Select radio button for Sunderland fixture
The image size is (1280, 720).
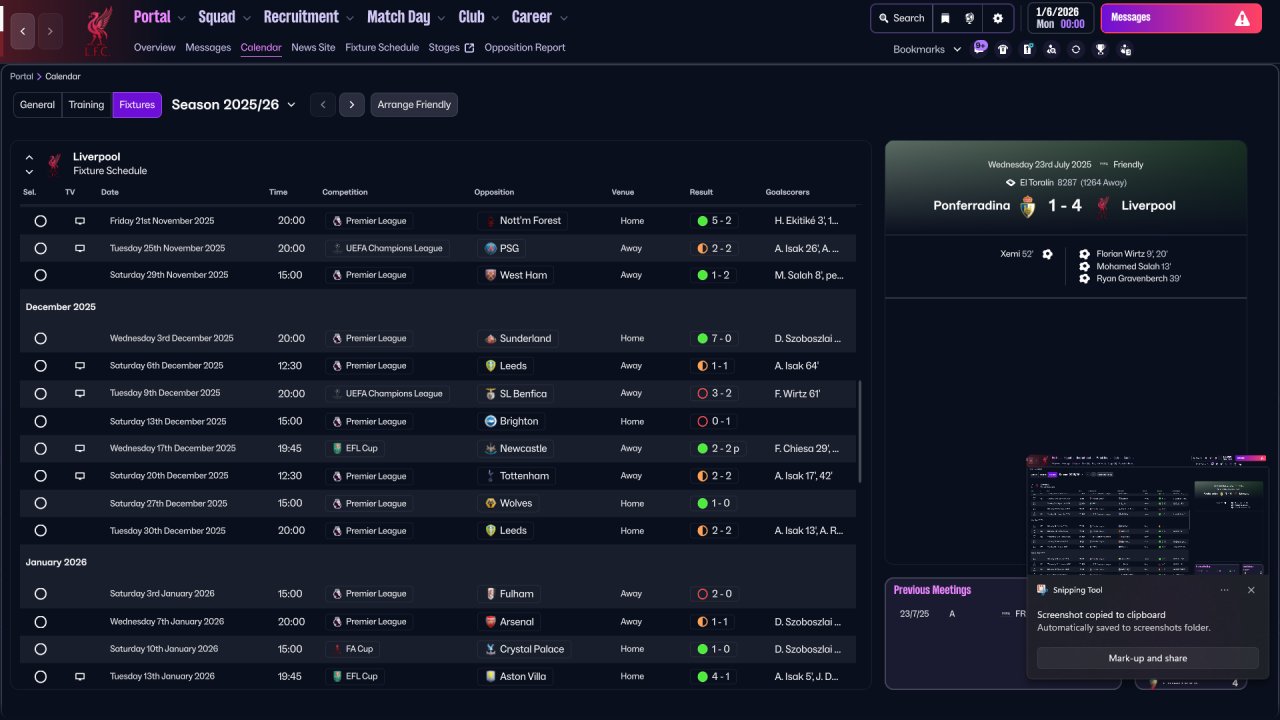(x=40, y=339)
